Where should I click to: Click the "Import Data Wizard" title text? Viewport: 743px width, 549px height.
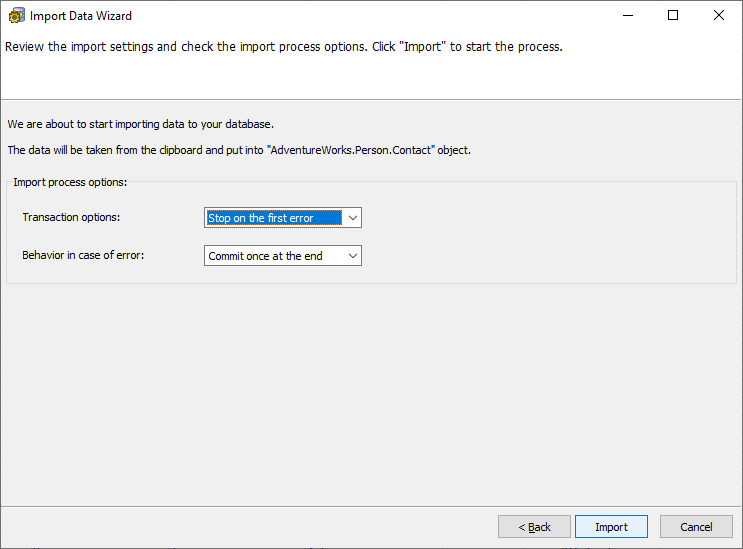click(x=81, y=16)
